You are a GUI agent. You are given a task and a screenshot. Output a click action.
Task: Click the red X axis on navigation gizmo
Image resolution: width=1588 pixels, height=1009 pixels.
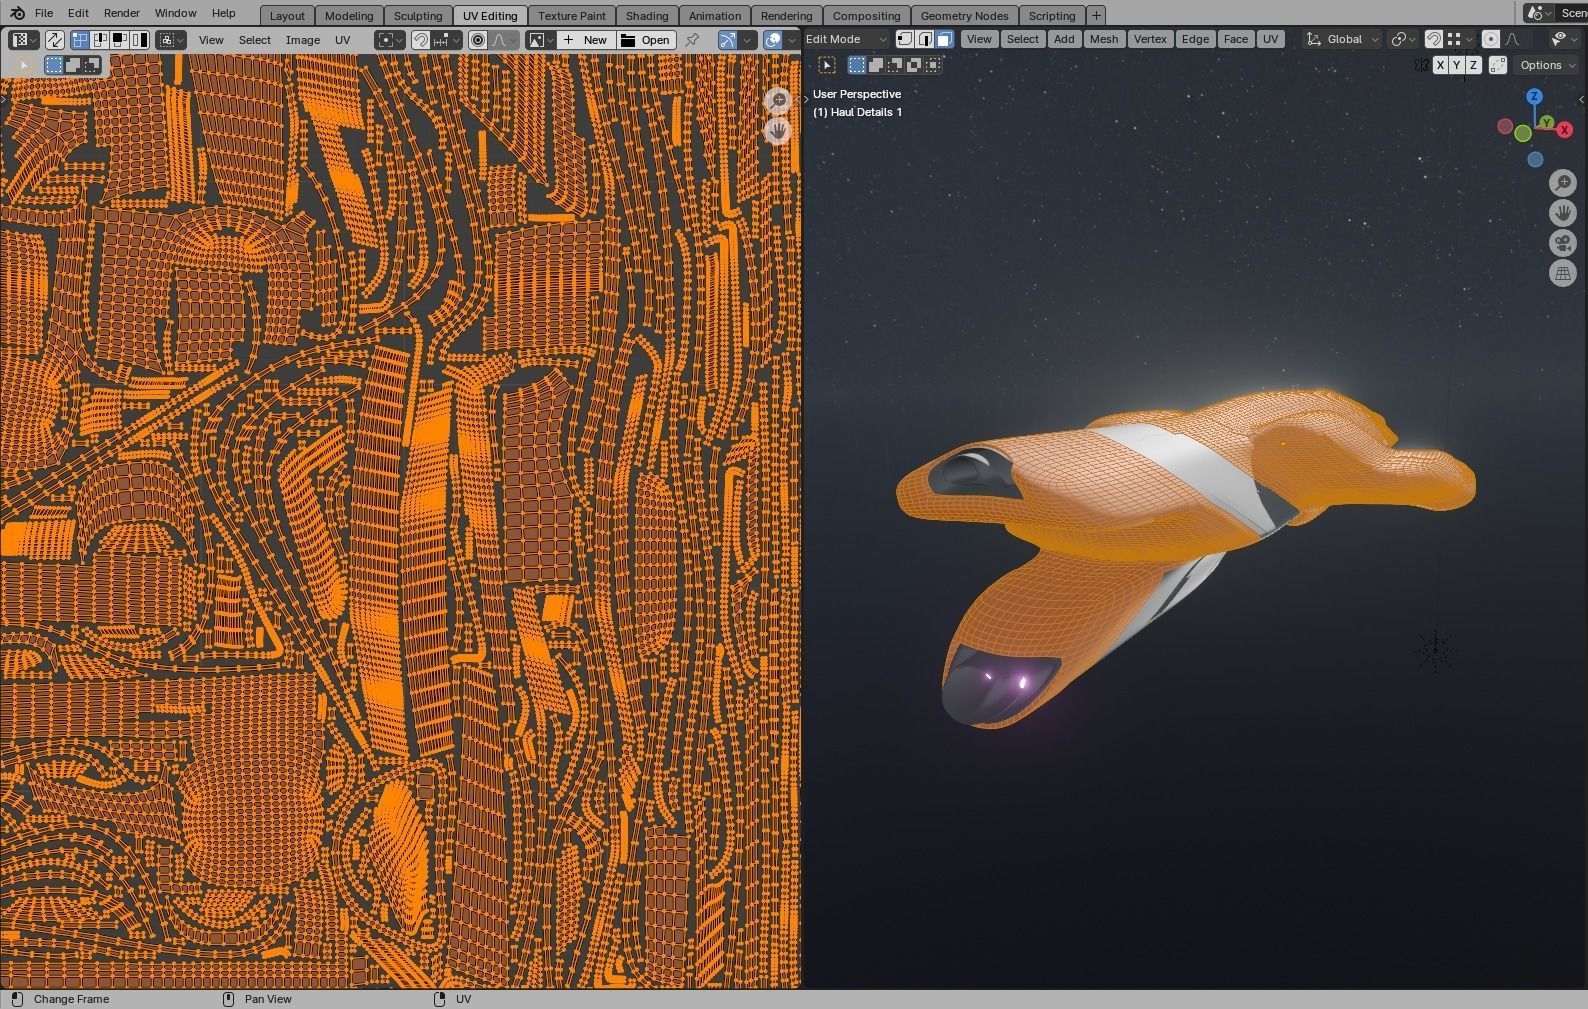point(1564,130)
